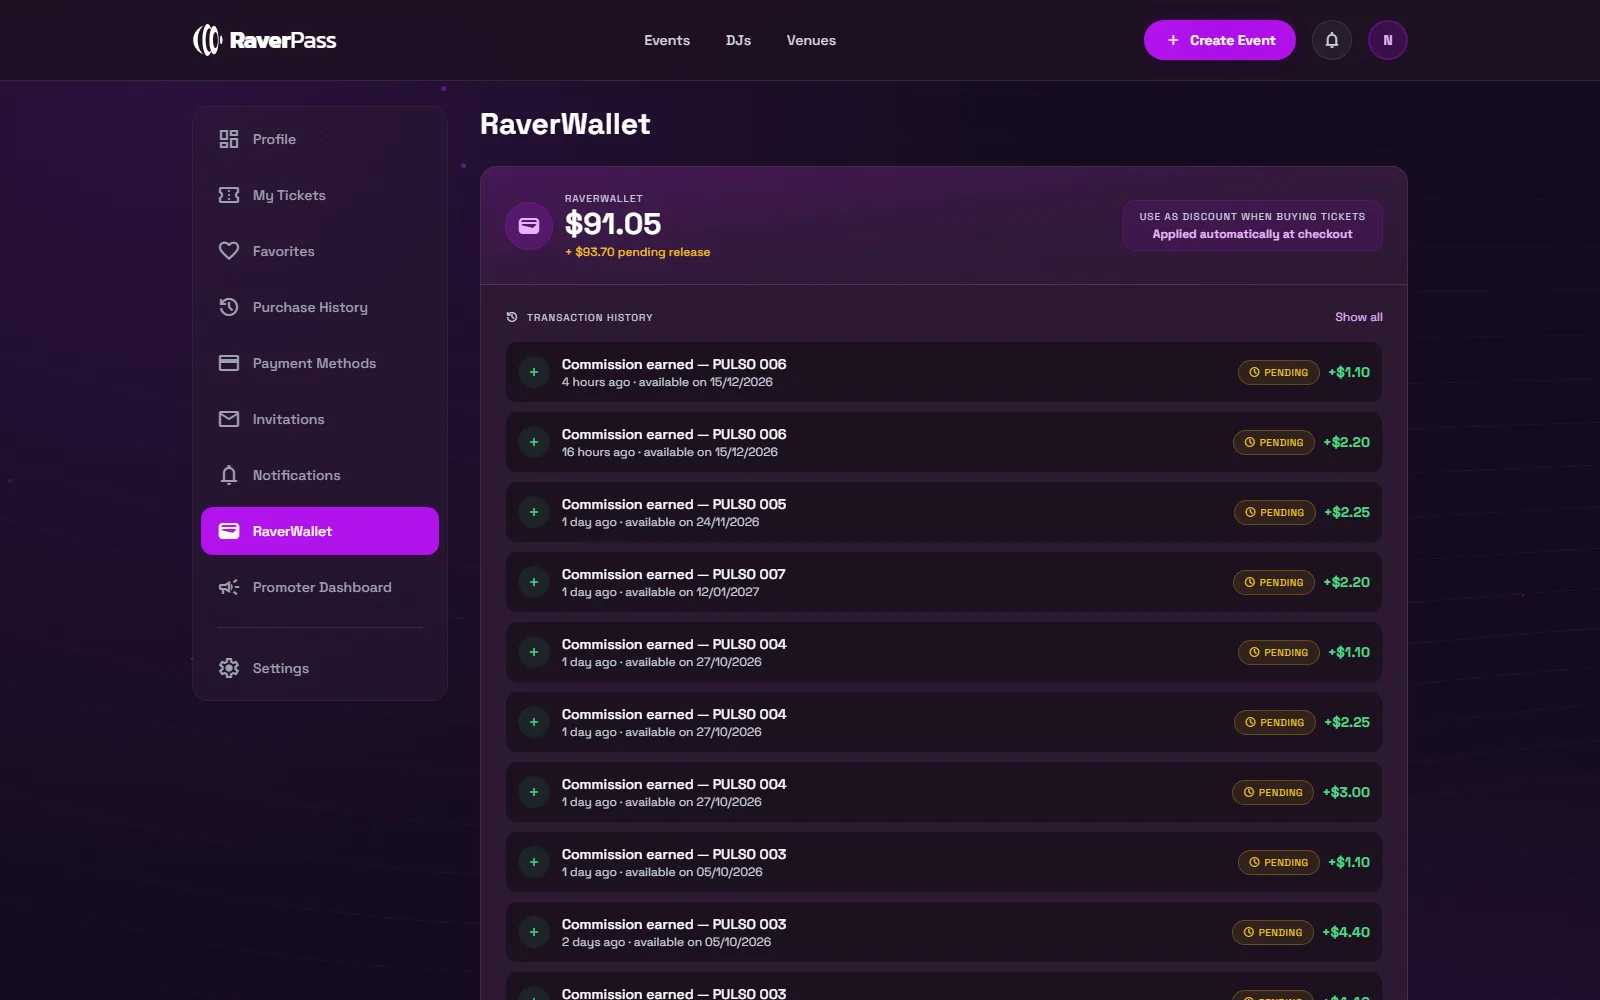Click the Applied automatically at checkout banner
Viewport: 1600px width, 1000px height.
click(x=1252, y=225)
